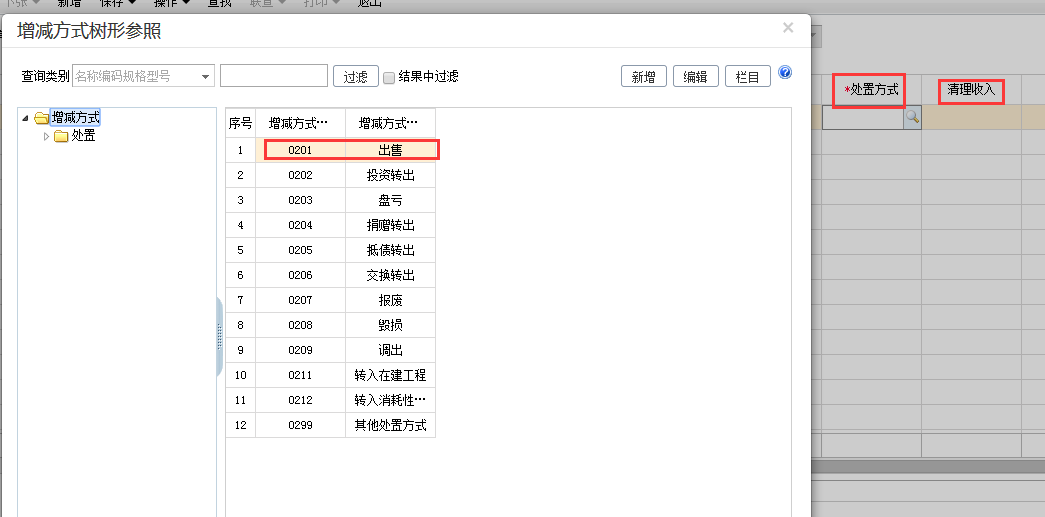
Task: Click the 新增 button in dialog
Action: (x=644, y=77)
